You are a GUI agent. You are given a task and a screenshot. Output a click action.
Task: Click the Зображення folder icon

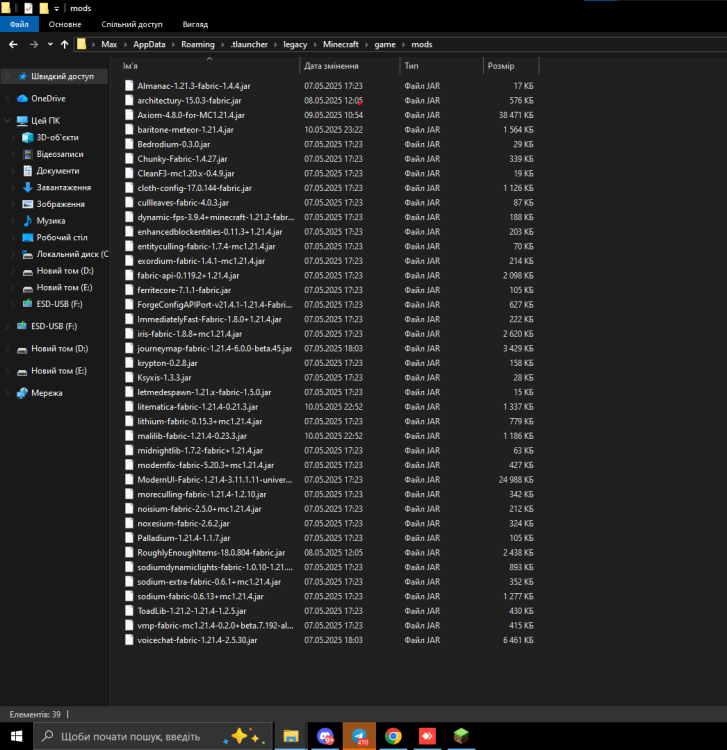tap(28, 204)
